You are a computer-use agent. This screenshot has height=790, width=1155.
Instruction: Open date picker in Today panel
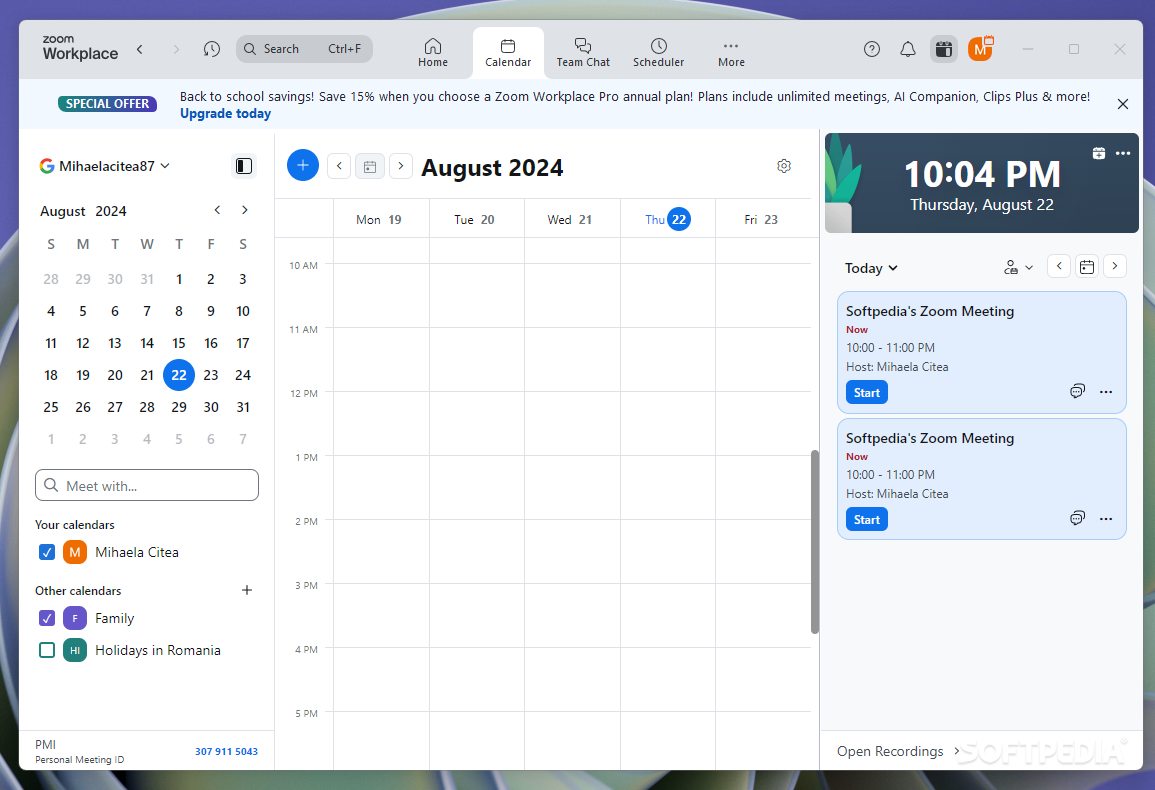(x=1086, y=266)
